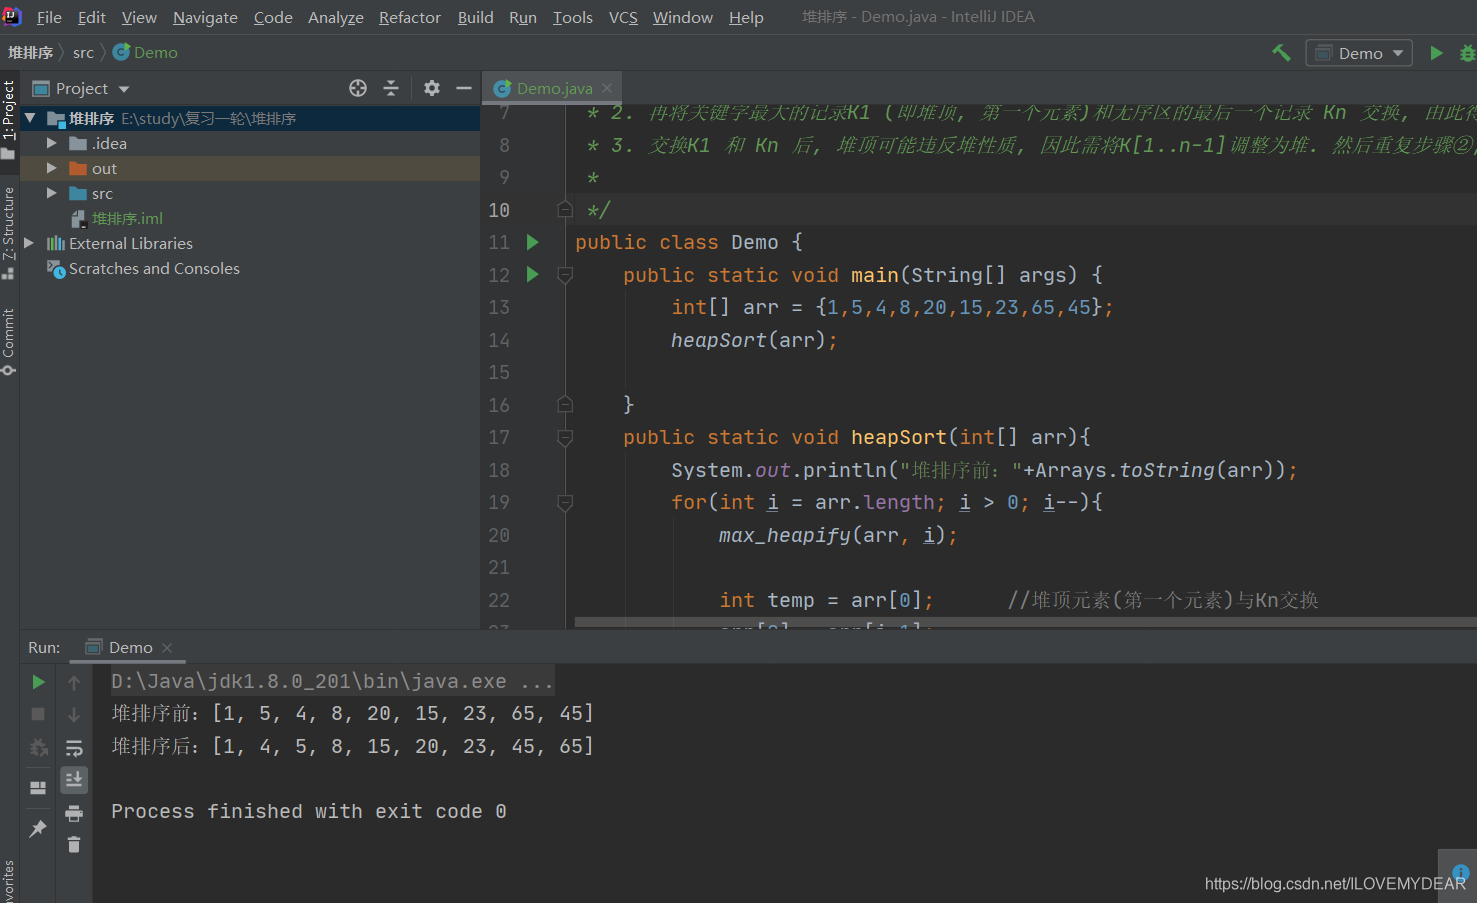Click the restore layout icon in Run panel
Viewport: 1477px width, 903px height.
click(x=38, y=788)
